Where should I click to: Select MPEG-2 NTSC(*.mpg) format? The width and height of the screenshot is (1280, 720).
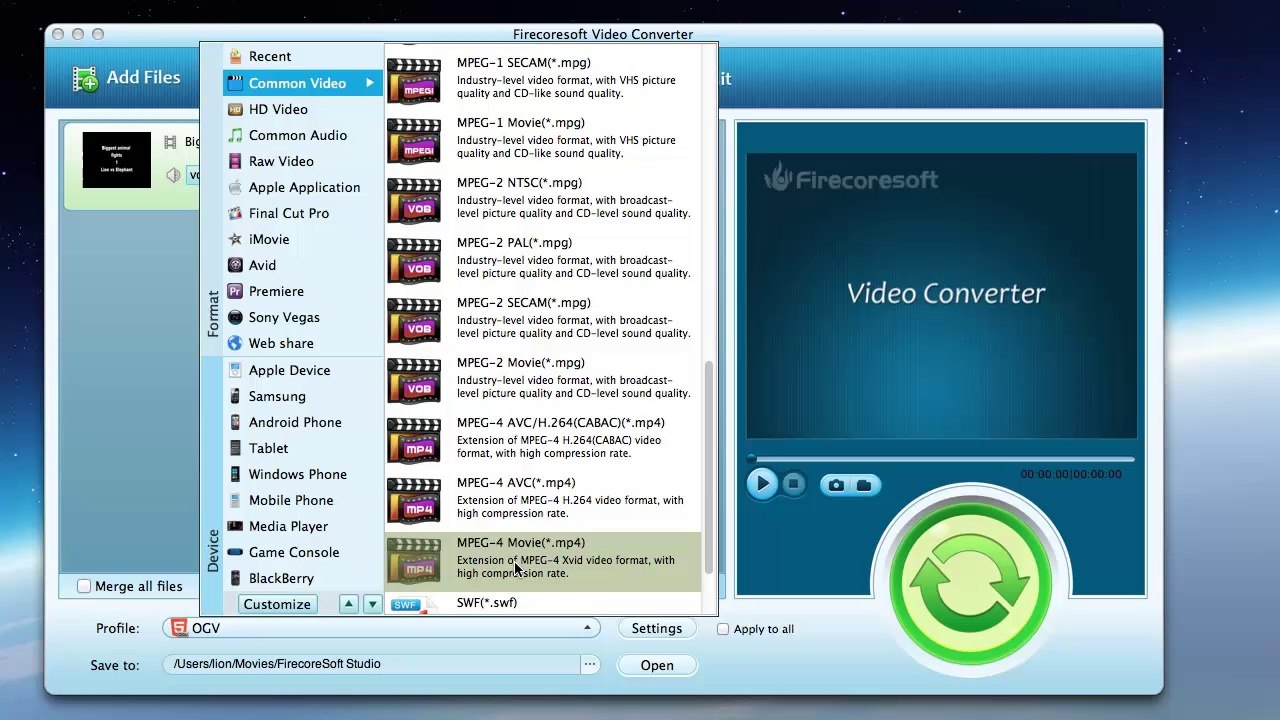tap(543, 198)
